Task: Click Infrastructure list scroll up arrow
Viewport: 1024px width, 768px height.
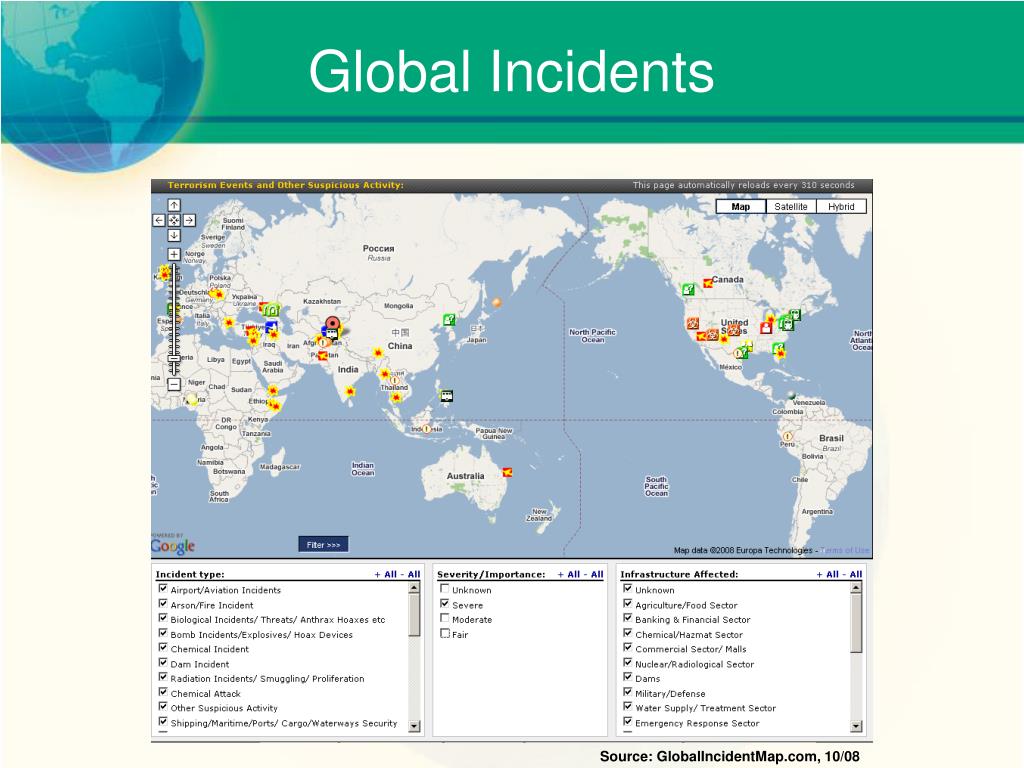Action: 856,588
